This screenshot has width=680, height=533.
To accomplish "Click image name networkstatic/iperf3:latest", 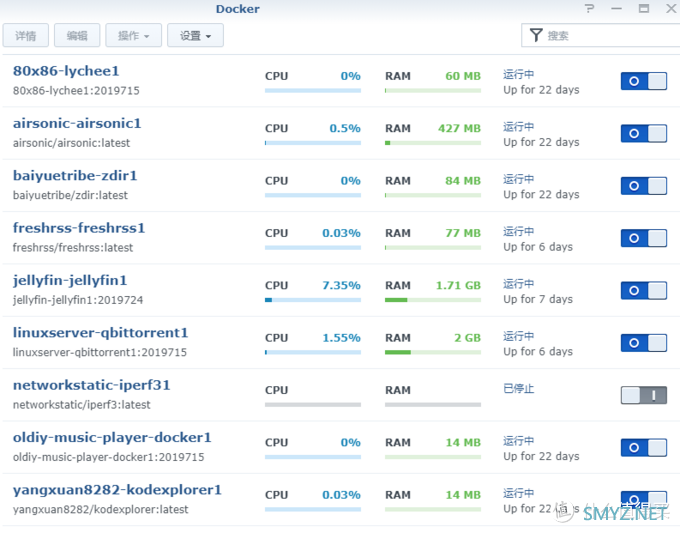I will point(82,405).
